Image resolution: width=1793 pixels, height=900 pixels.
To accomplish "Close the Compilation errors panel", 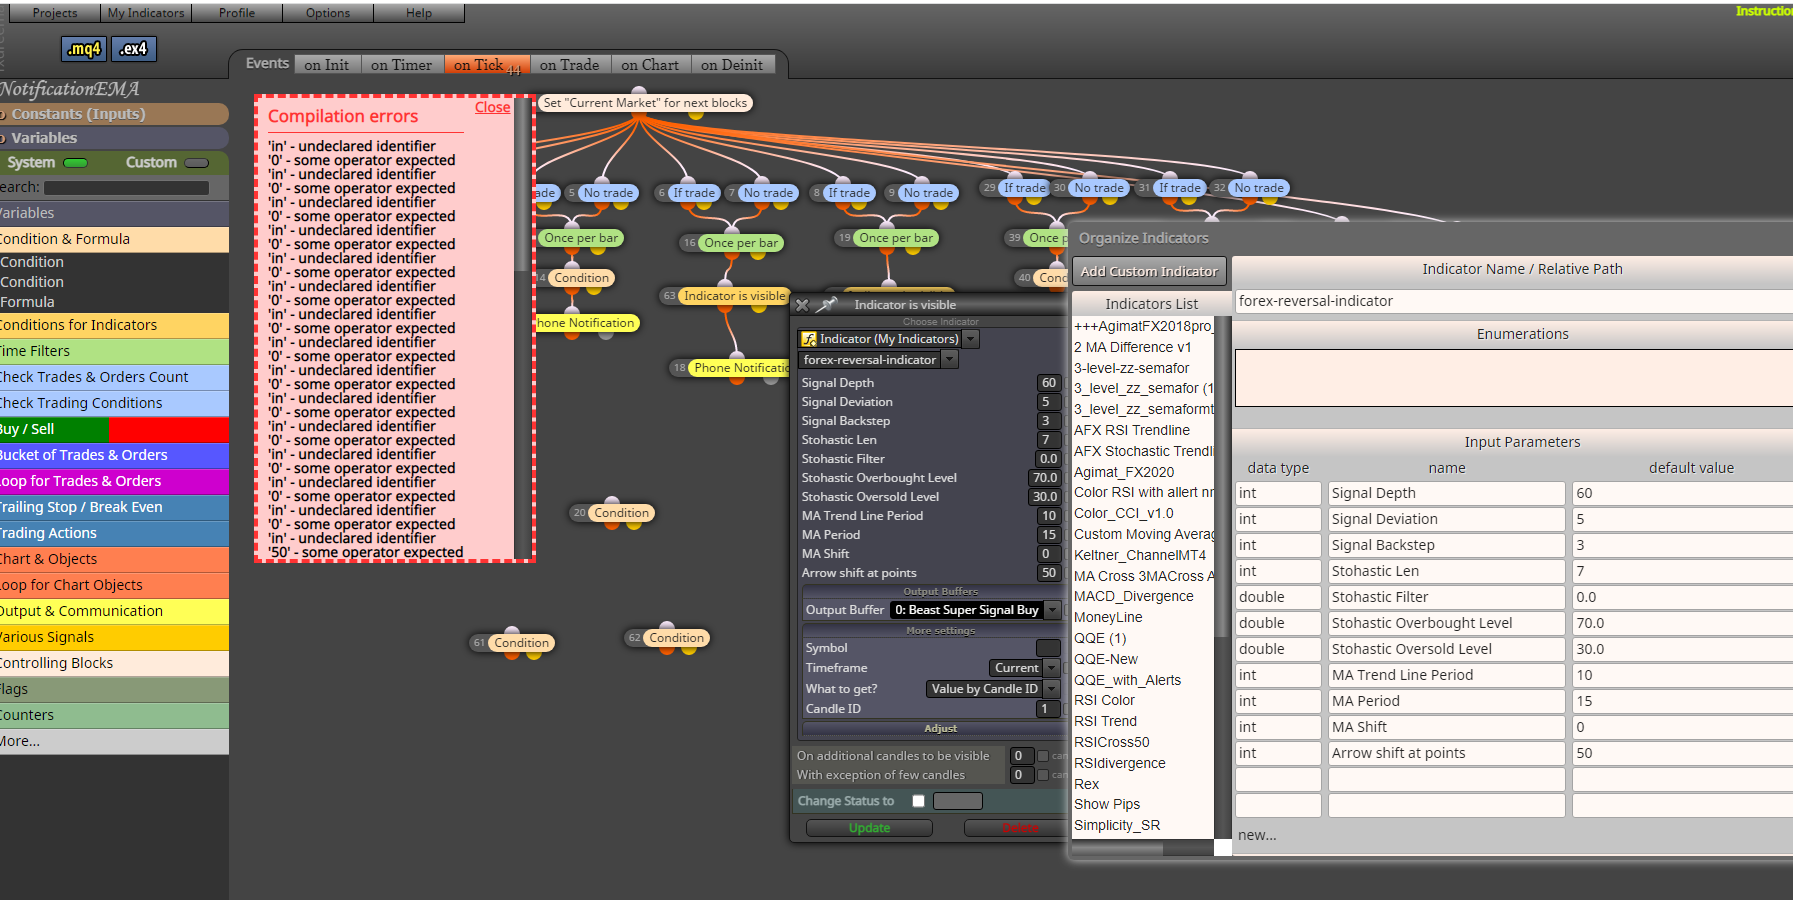I will click(492, 107).
